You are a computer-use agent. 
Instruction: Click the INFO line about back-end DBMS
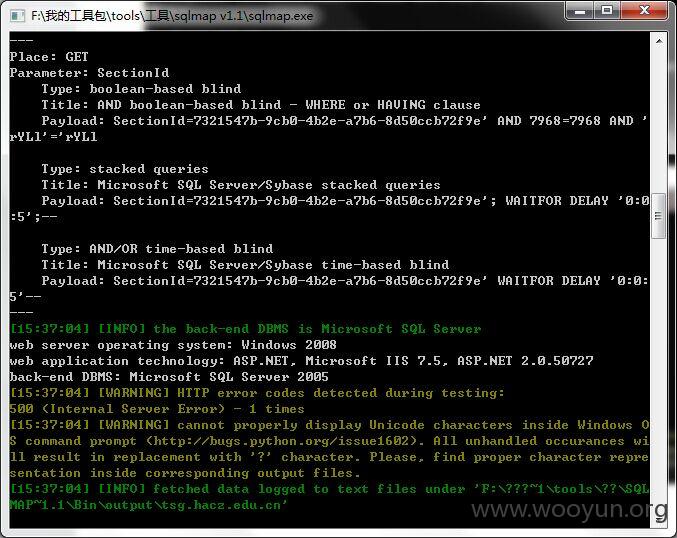click(245, 329)
